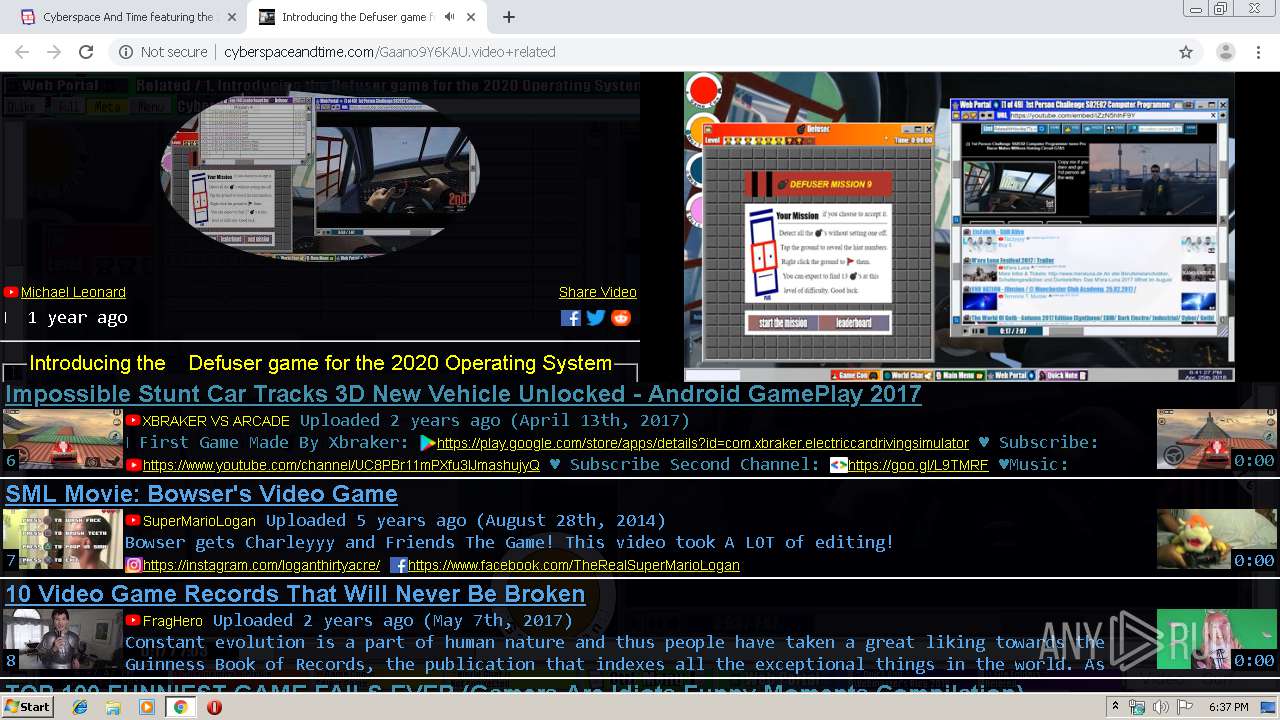Share the video on Reddit
Screen dimensions: 1280x720
621,318
